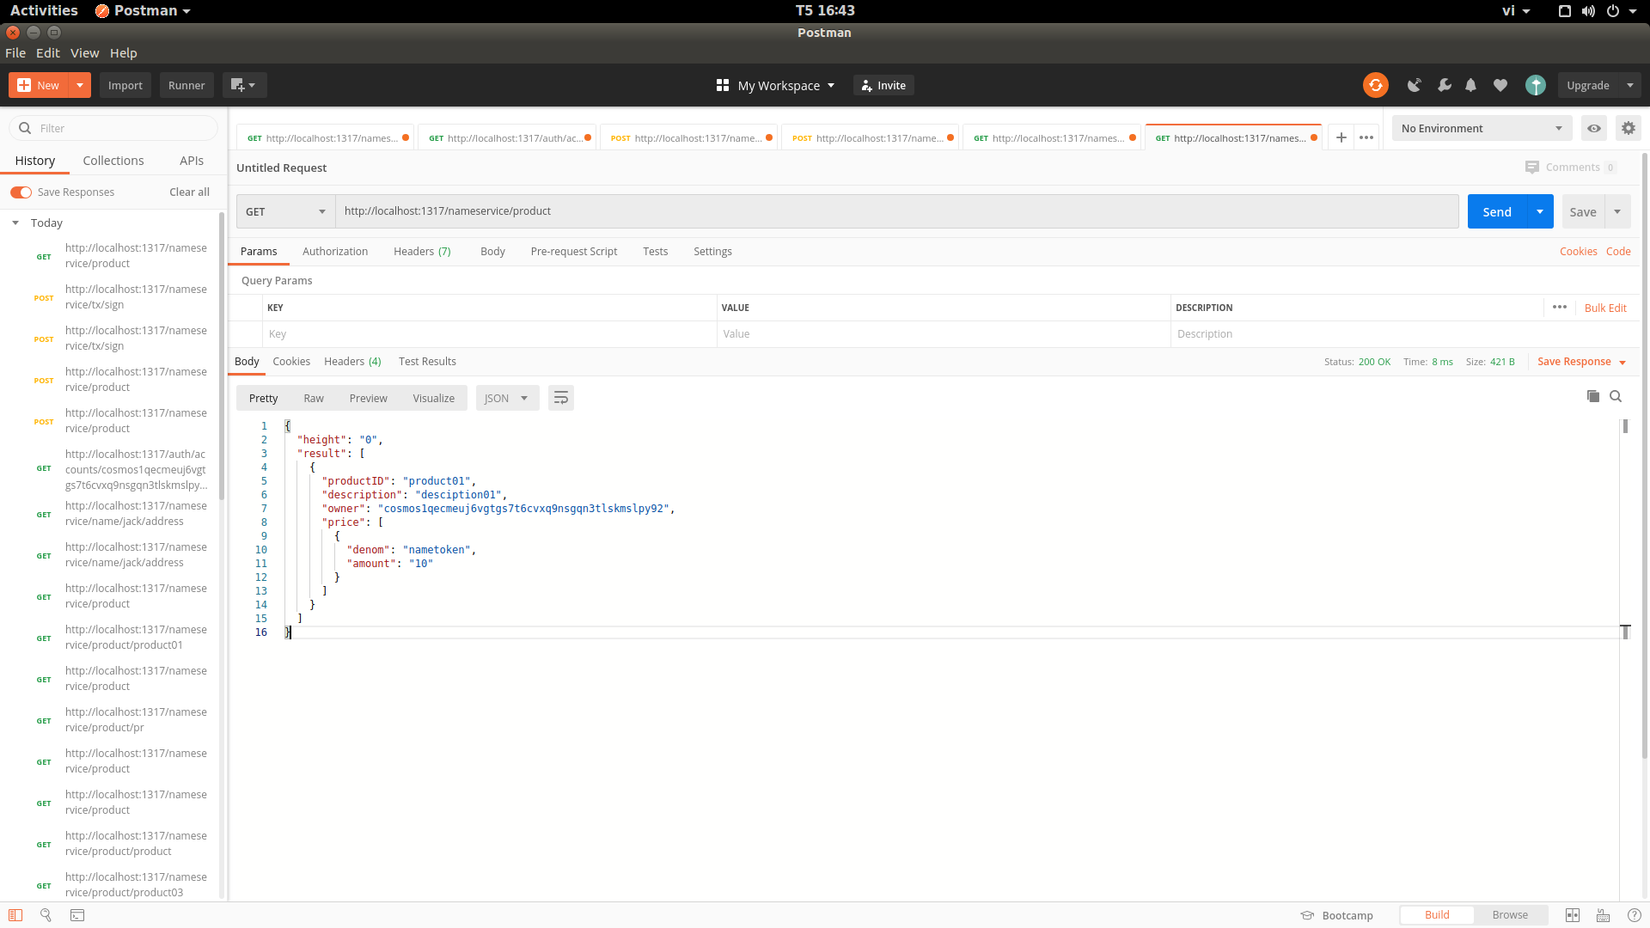Open the No Environment dropdown
The height and width of the screenshot is (928, 1650).
point(1481,128)
